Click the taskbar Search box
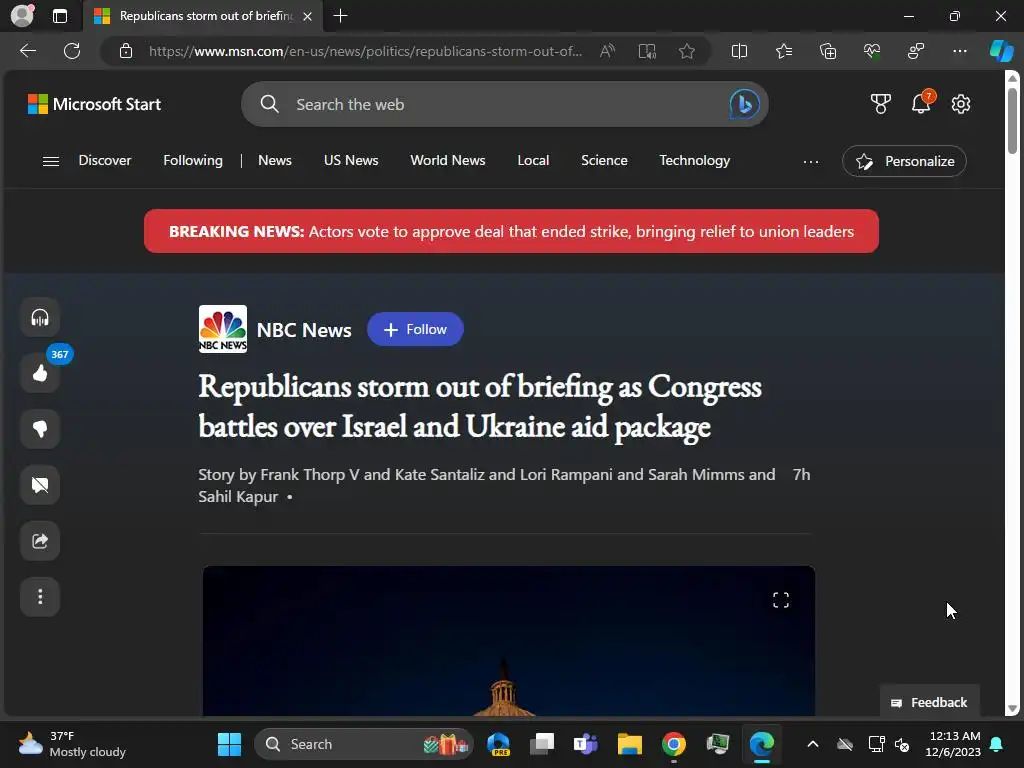1024x768 pixels. pyautogui.click(x=364, y=744)
